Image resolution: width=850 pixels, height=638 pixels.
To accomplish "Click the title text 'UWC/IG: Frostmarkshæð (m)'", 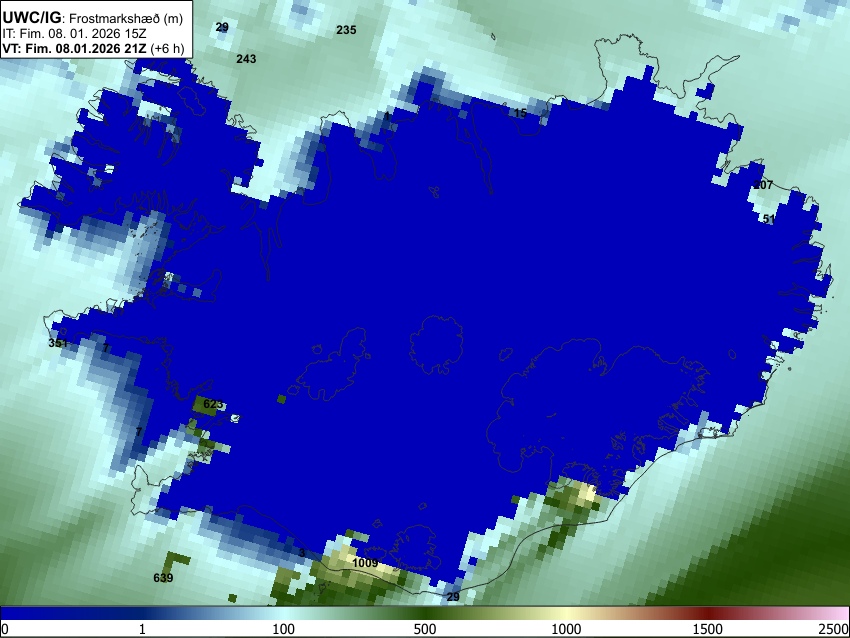I will 93,18.
